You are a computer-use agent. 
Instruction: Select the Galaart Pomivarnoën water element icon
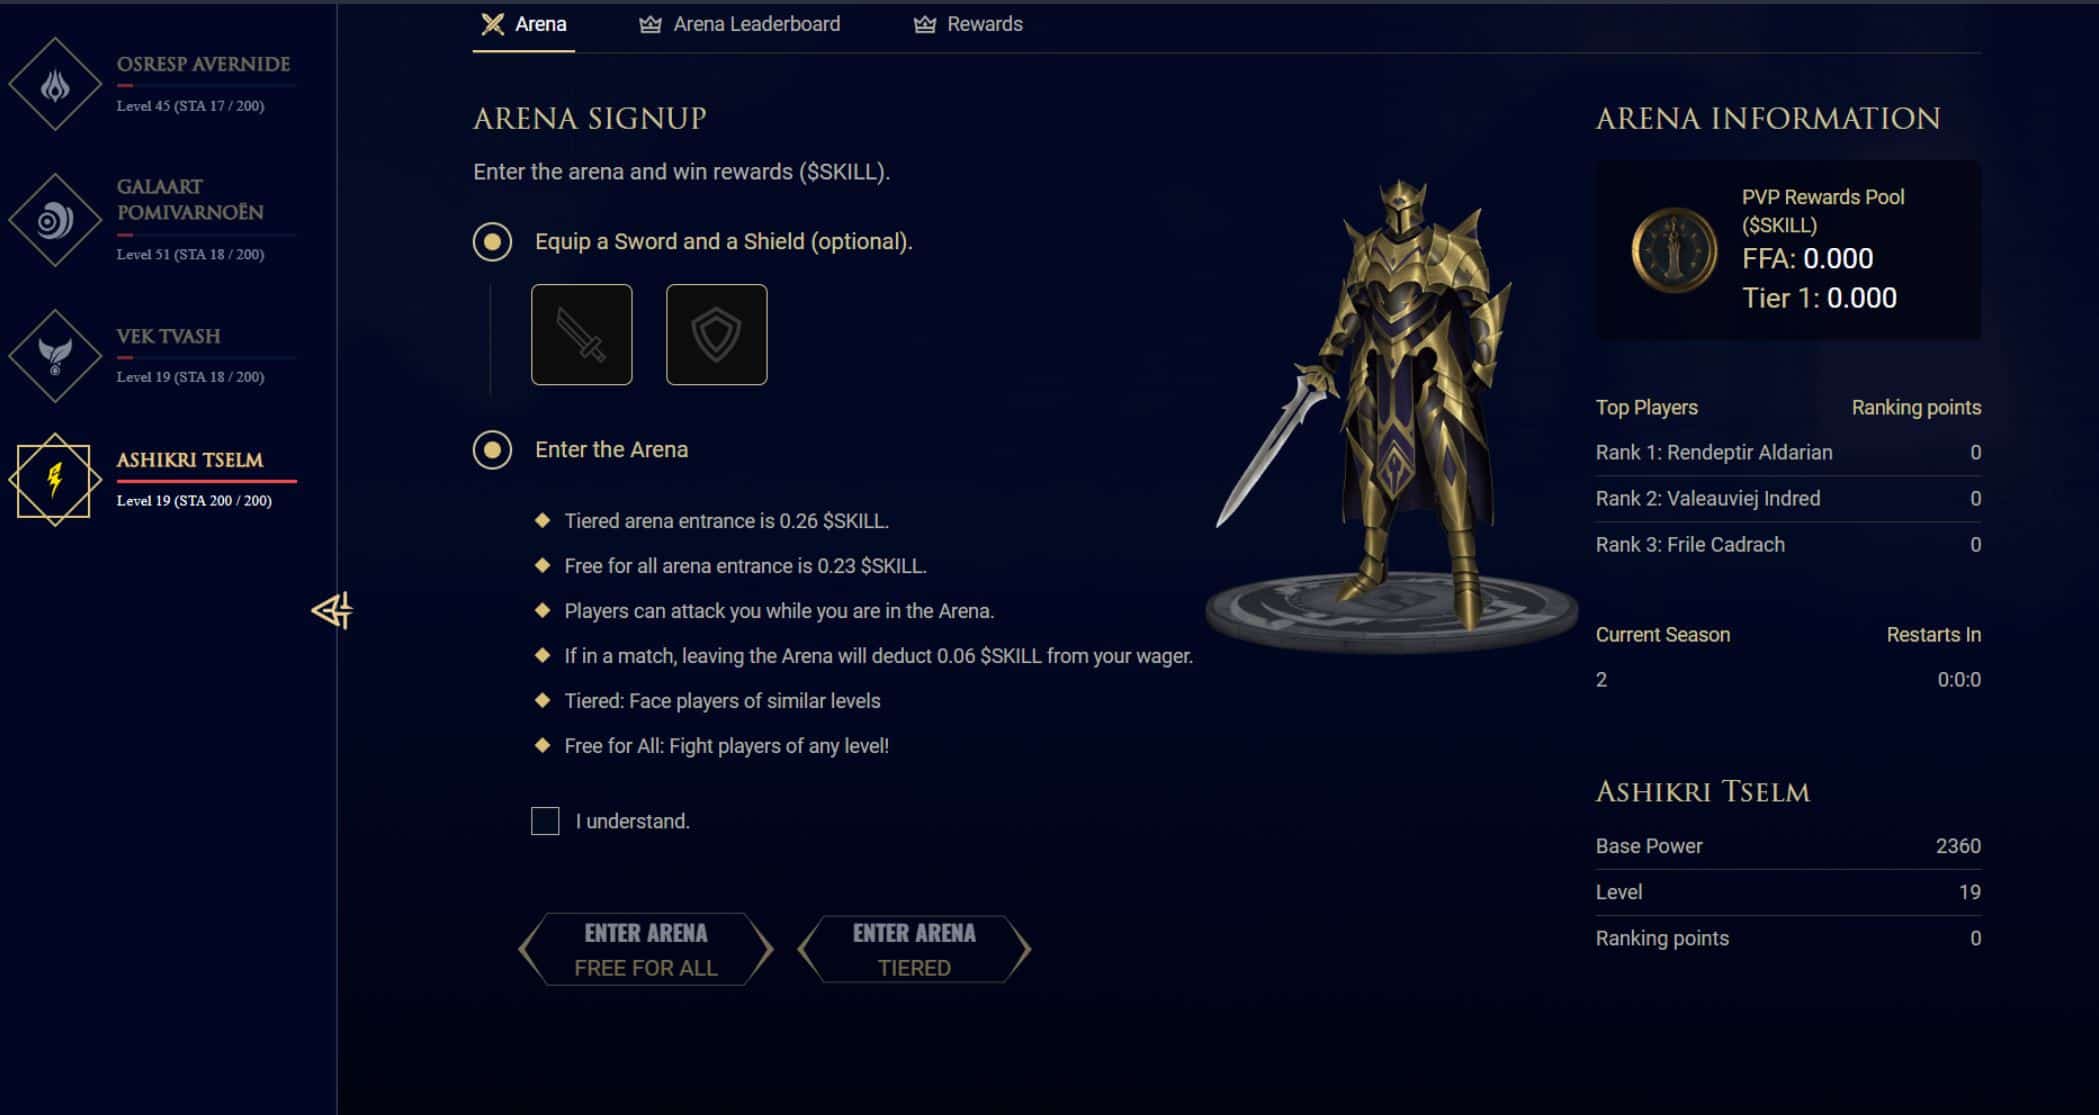[x=55, y=220]
